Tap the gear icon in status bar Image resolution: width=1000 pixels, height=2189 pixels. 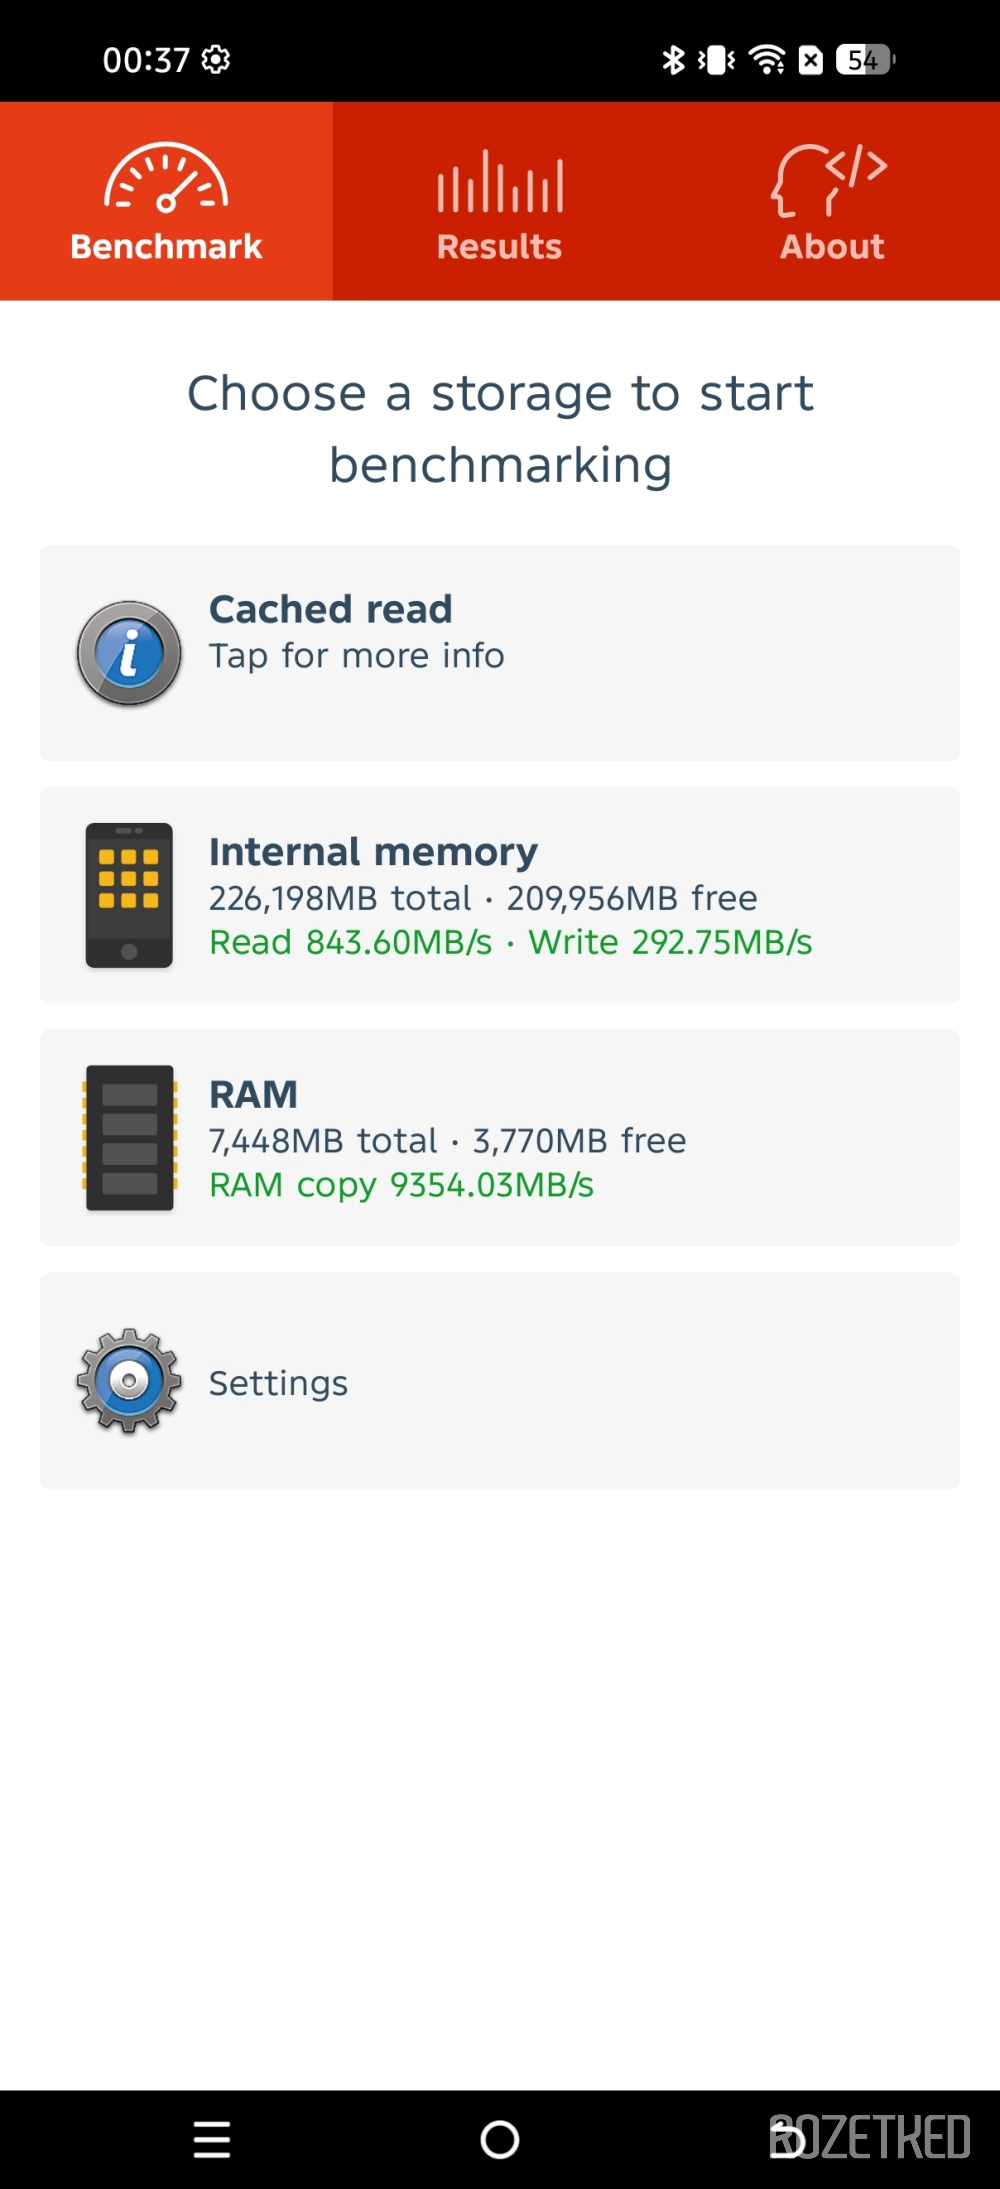click(x=216, y=60)
